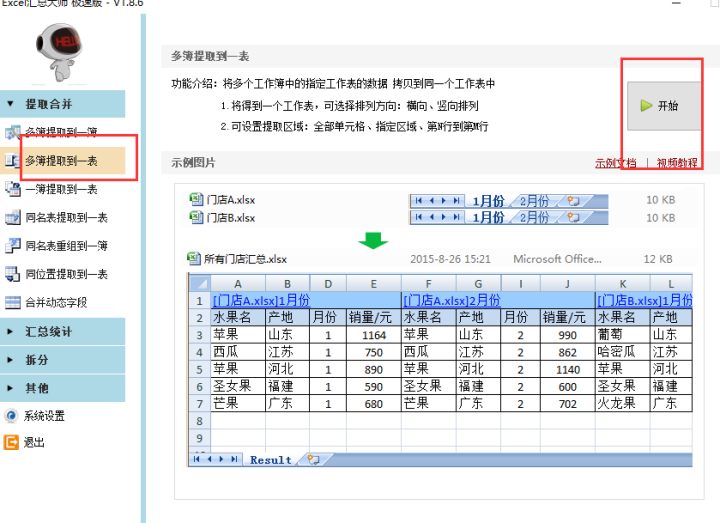Screen dimensions: 720x523
Task: Click the green play icon on 开始
Action: (x=646, y=106)
